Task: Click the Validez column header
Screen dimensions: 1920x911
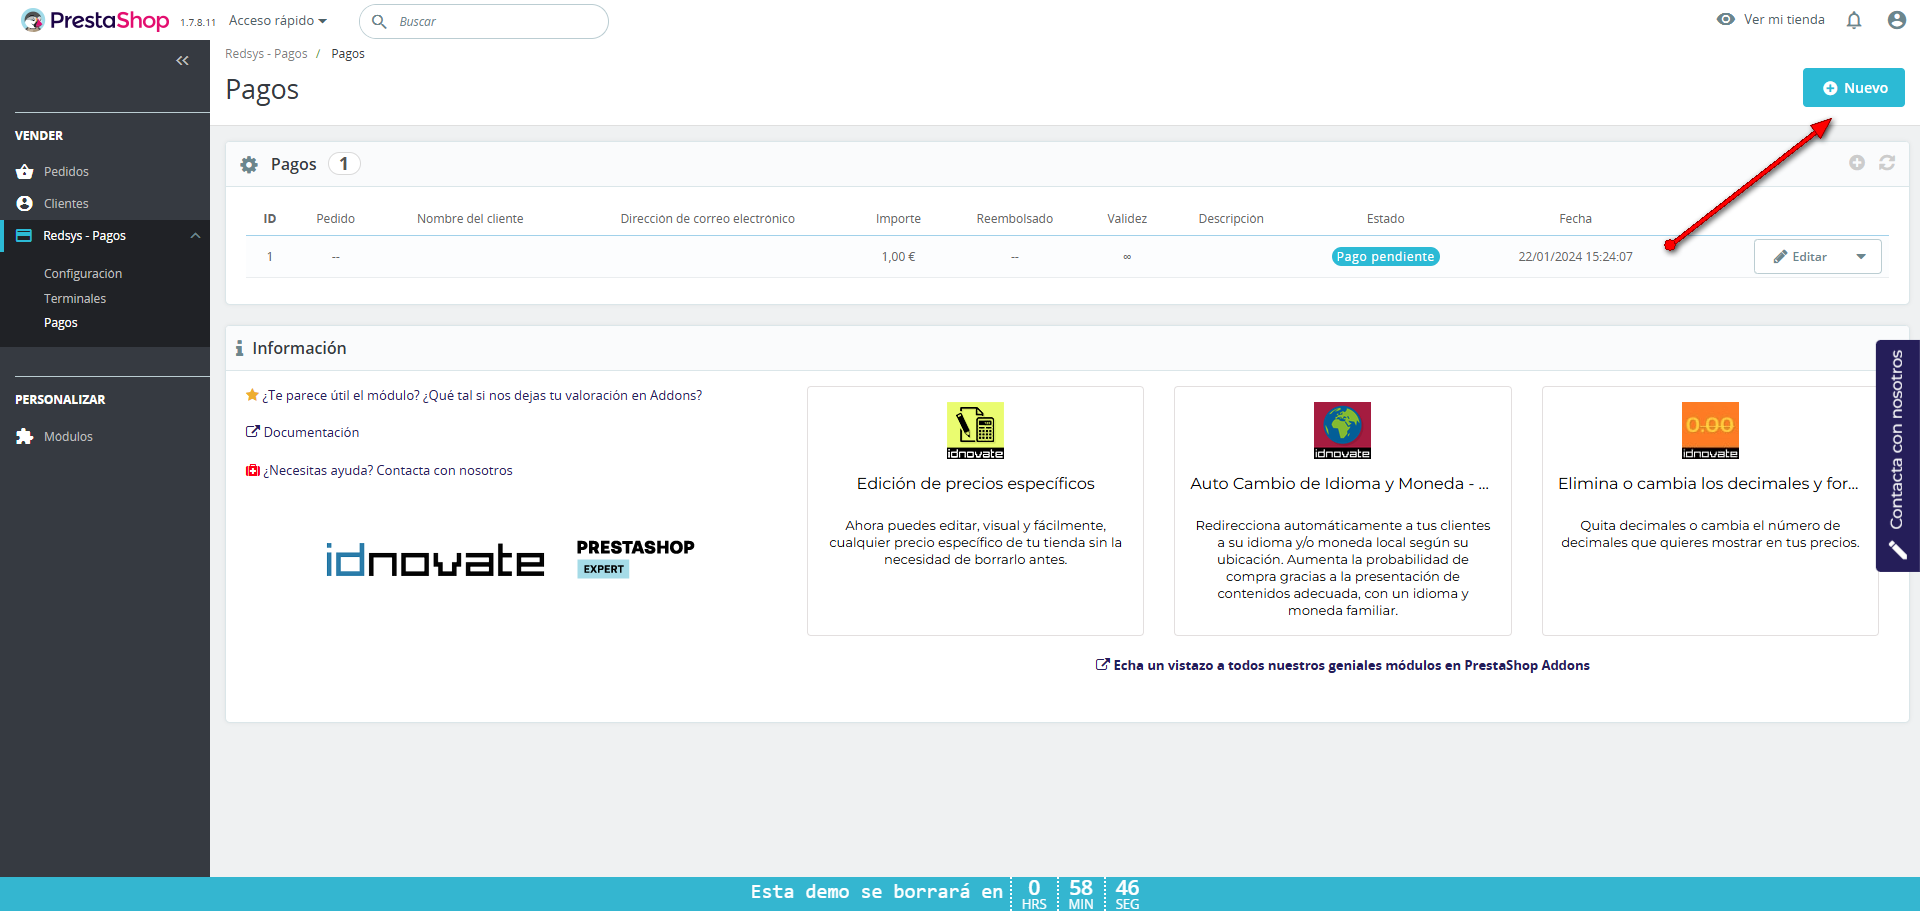Action: pos(1127,219)
